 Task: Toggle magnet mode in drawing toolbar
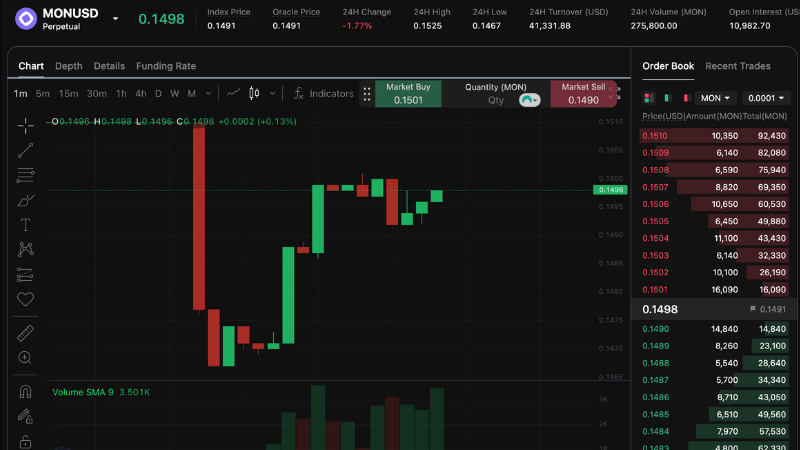pos(25,392)
